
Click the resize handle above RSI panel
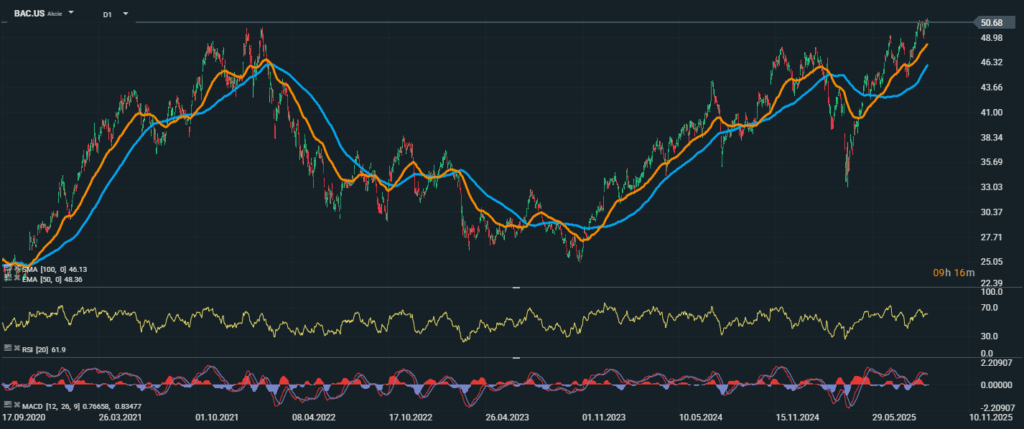click(x=516, y=288)
